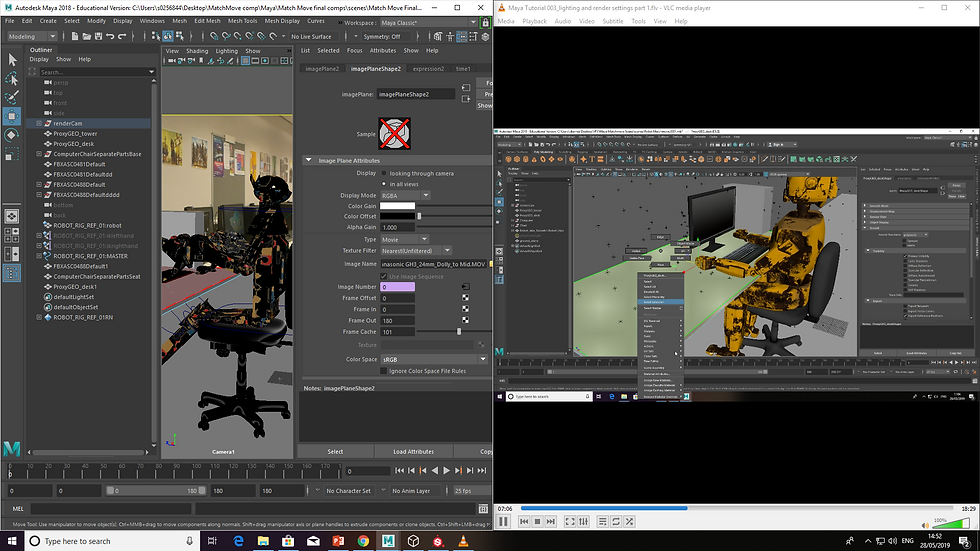
Task: Toggle Frame Out map button
Action: 466,320
